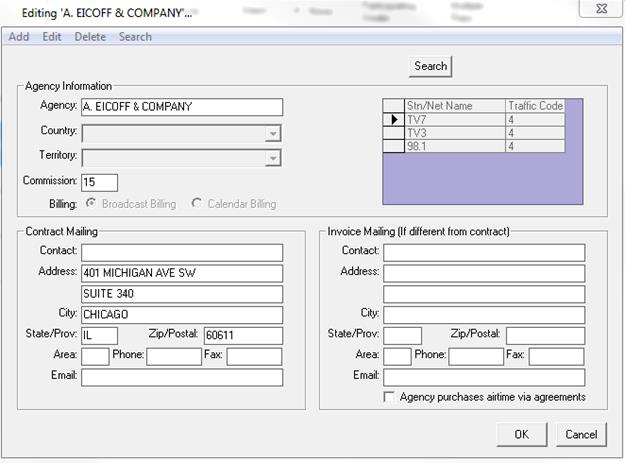Open the Edit menu

[52, 37]
